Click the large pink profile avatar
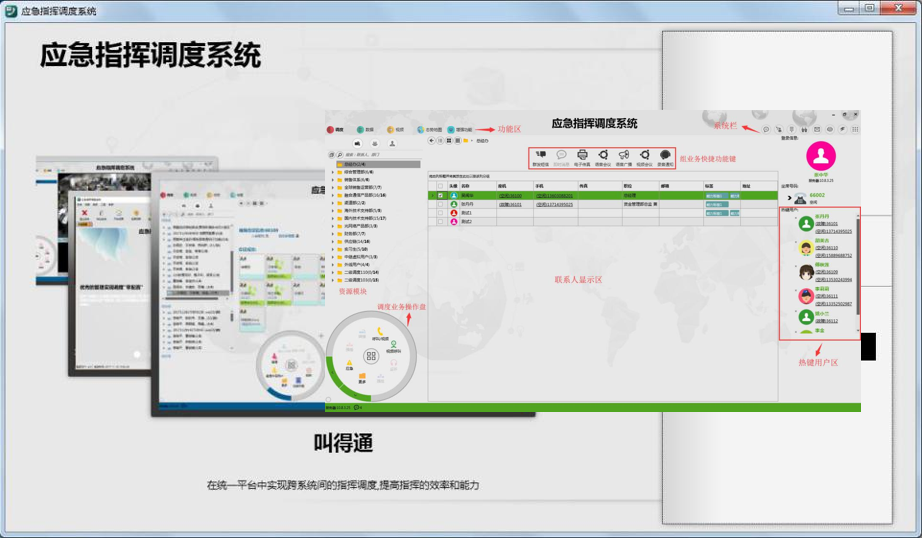924x539 pixels. tap(821, 155)
